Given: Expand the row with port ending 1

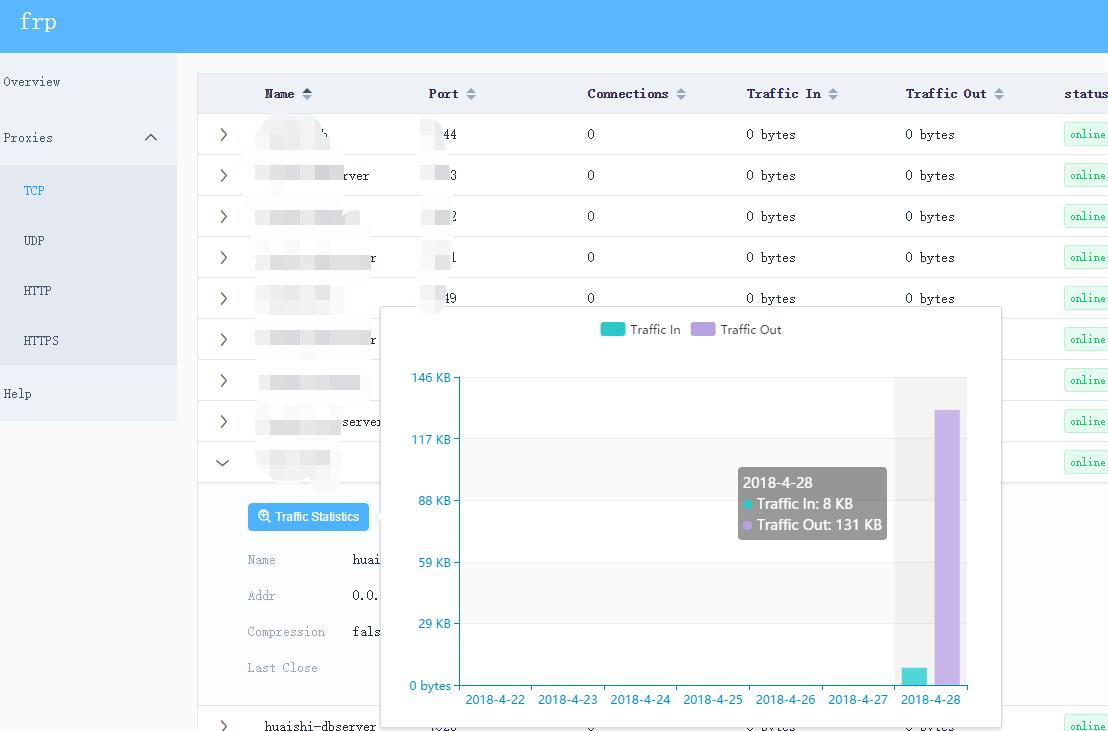Looking at the screenshot, I should coord(223,257).
